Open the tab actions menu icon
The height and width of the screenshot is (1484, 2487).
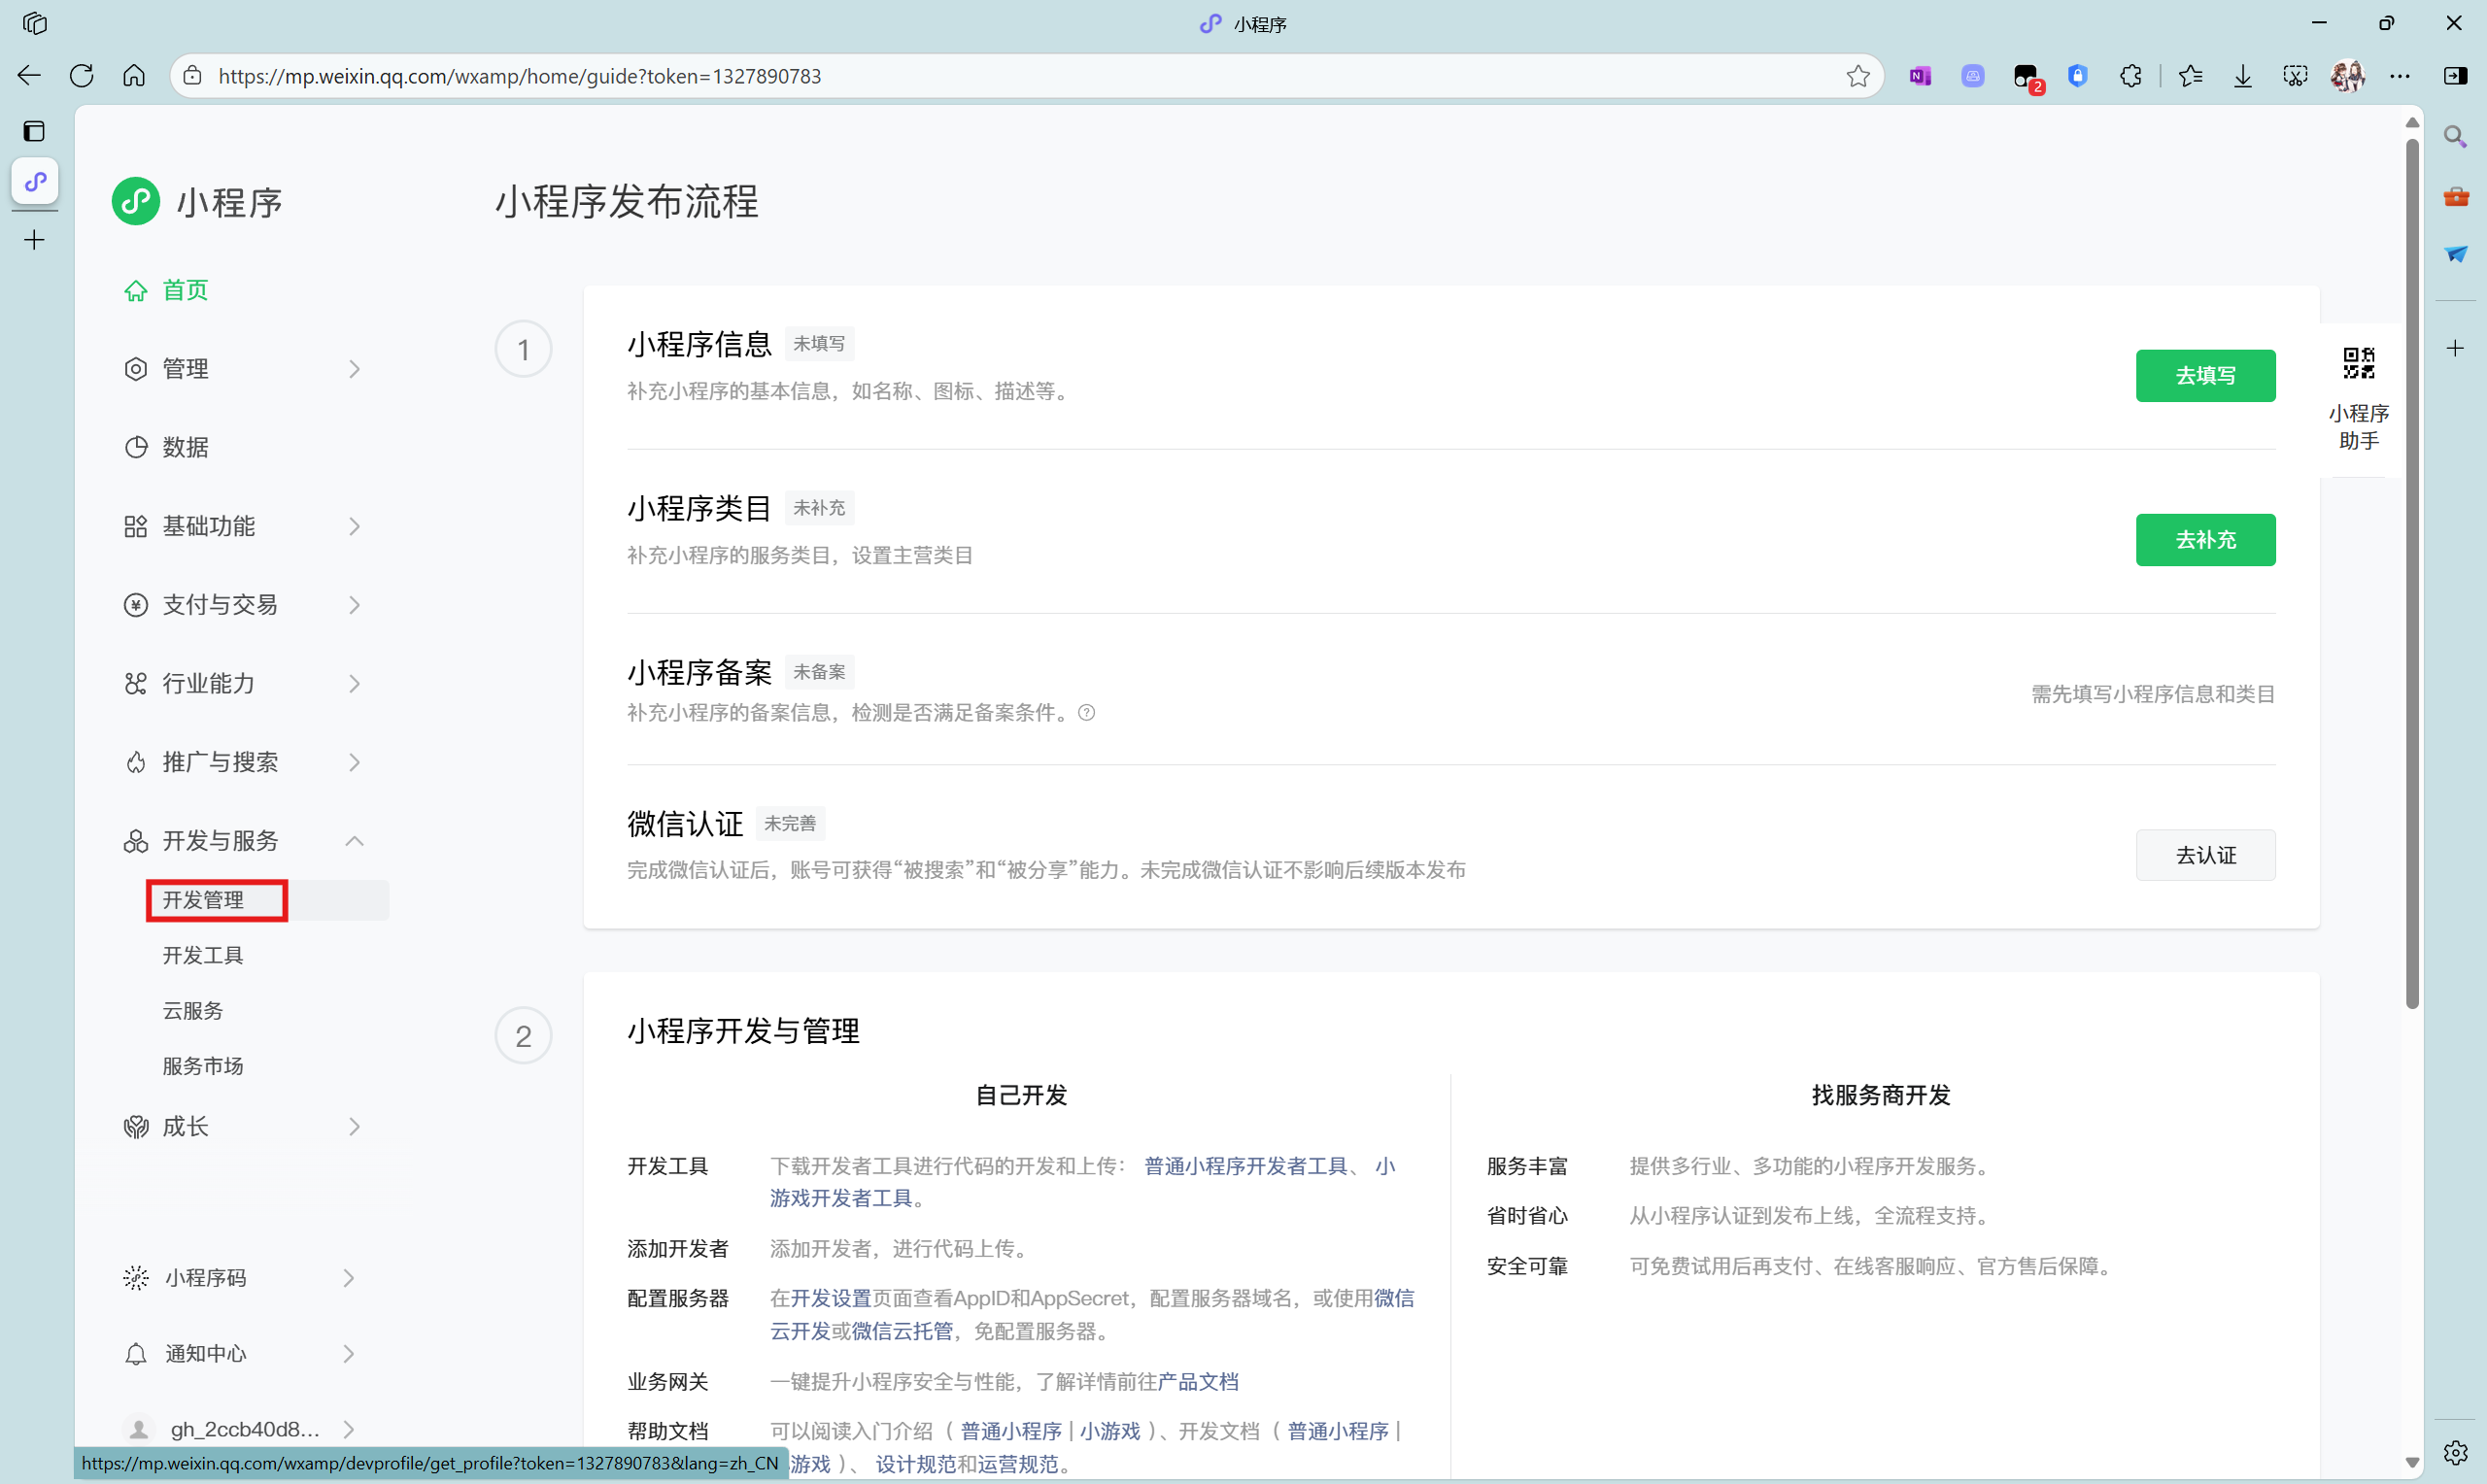(x=34, y=131)
